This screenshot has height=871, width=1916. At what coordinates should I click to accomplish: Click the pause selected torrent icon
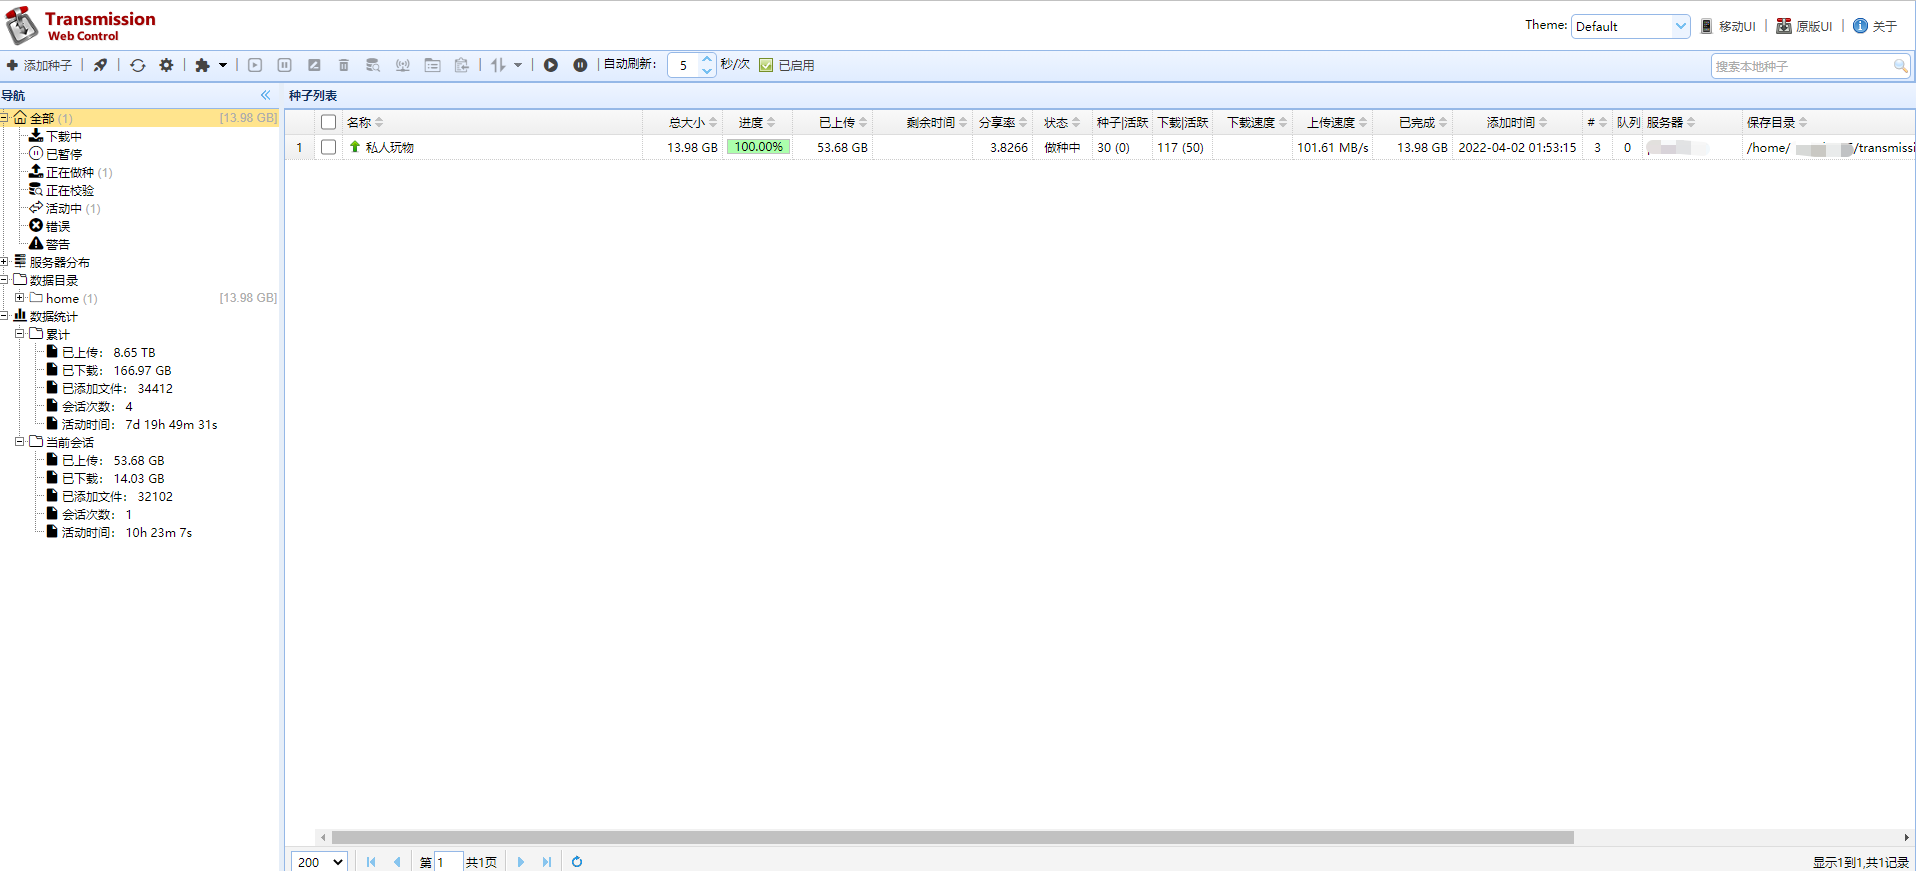tap(284, 65)
